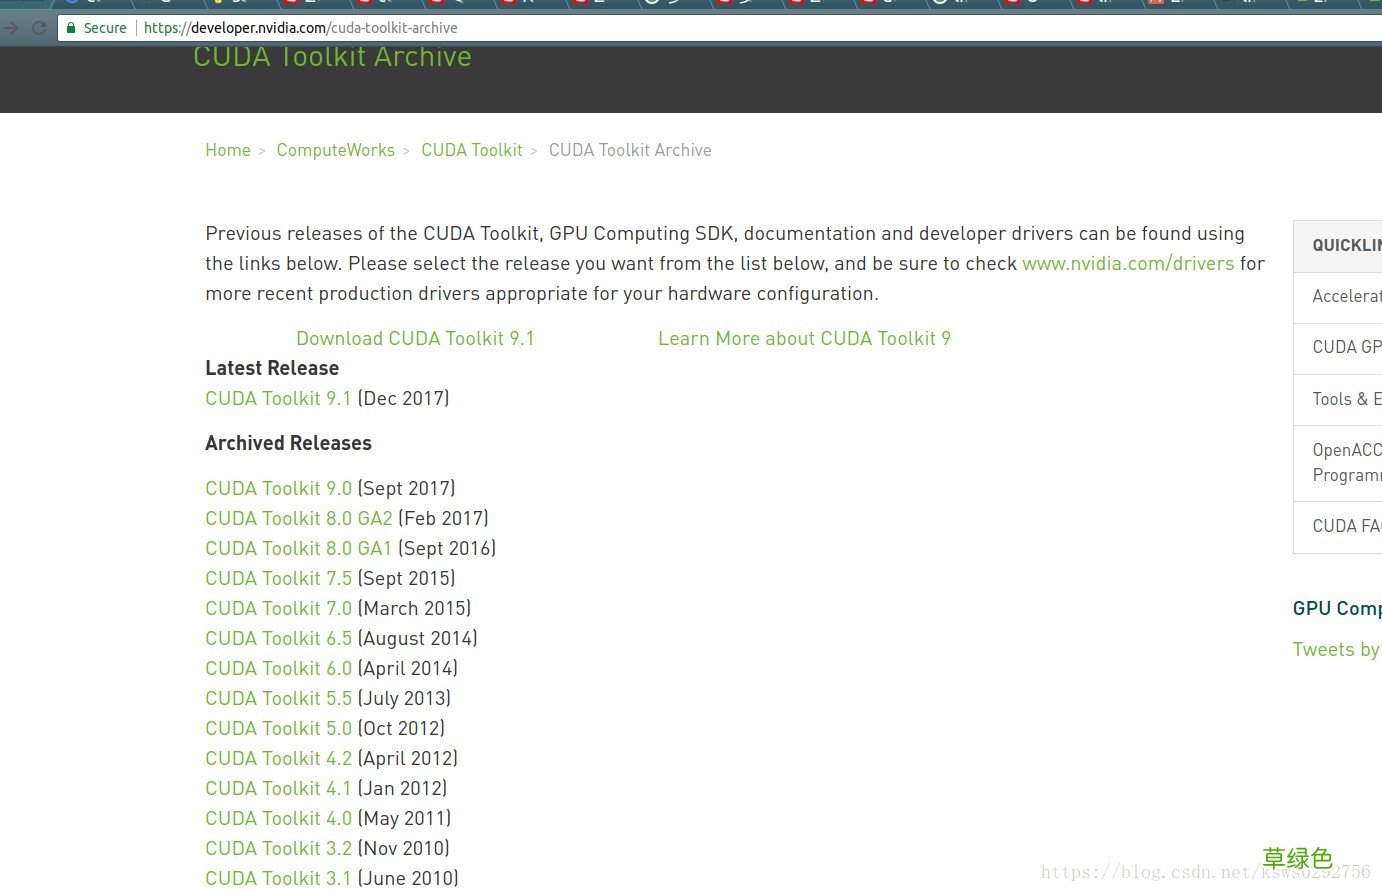The width and height of the screenshot is (1382, 892).
Task: Choose CUDA Toolkit 6.0 release
Action: (279, 669)
